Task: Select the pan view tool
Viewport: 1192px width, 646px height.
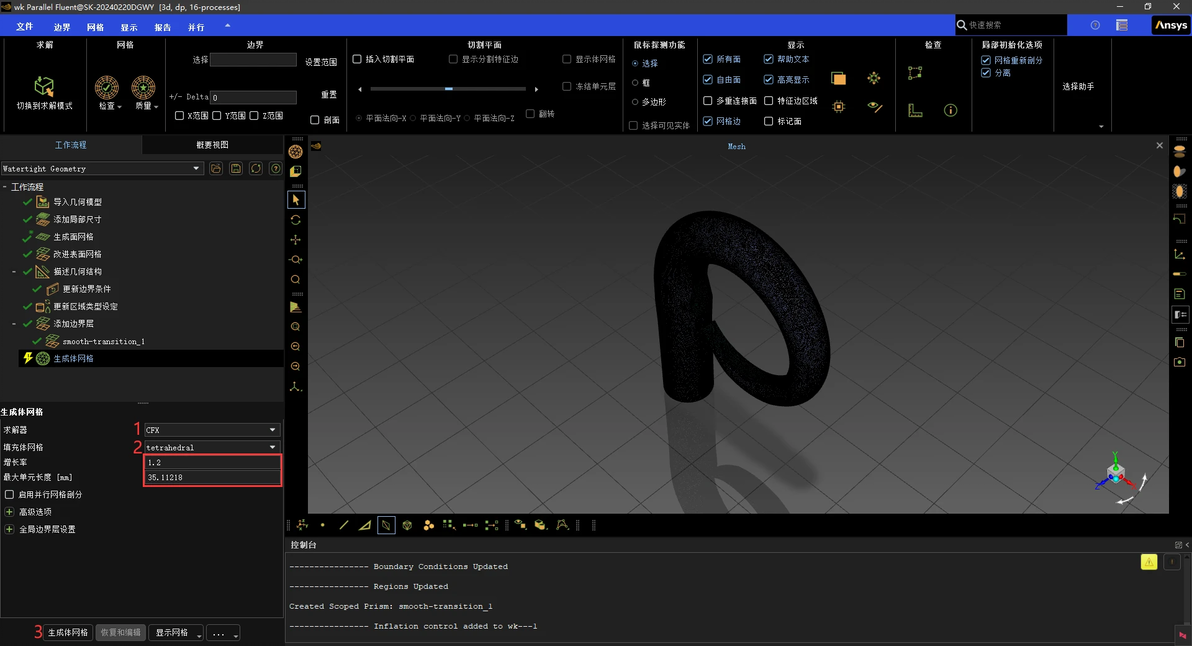Action: click(296, 239)
